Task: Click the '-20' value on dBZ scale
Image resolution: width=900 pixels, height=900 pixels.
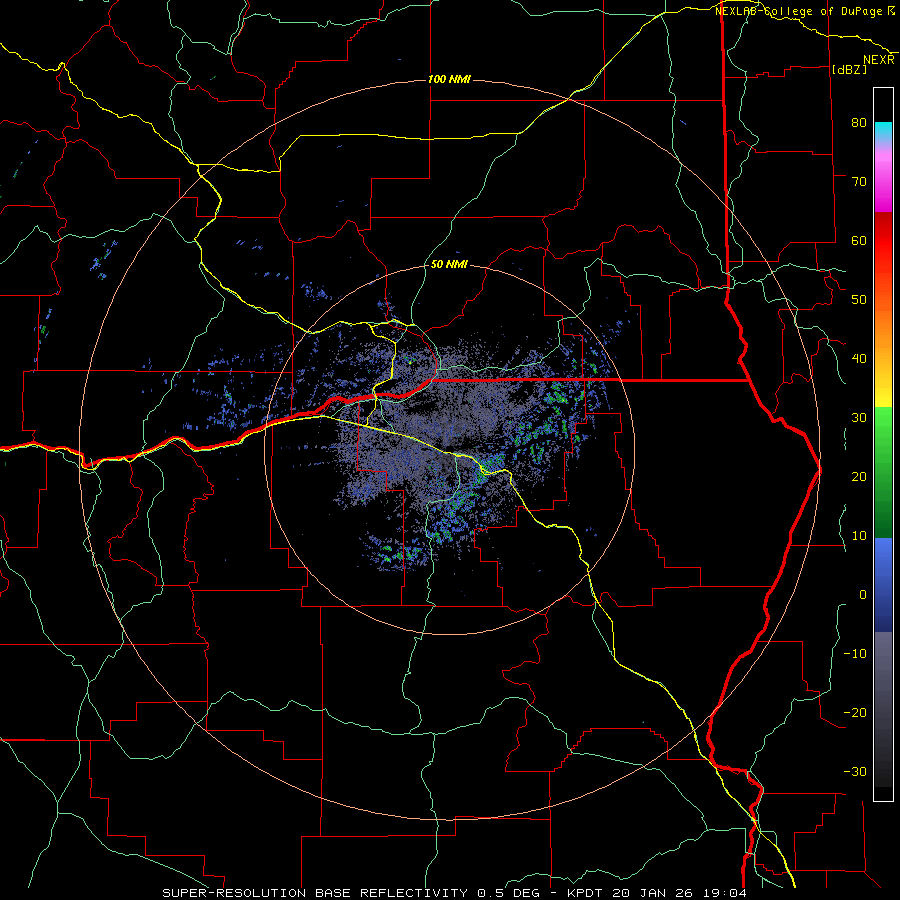Action: (855, 712)
